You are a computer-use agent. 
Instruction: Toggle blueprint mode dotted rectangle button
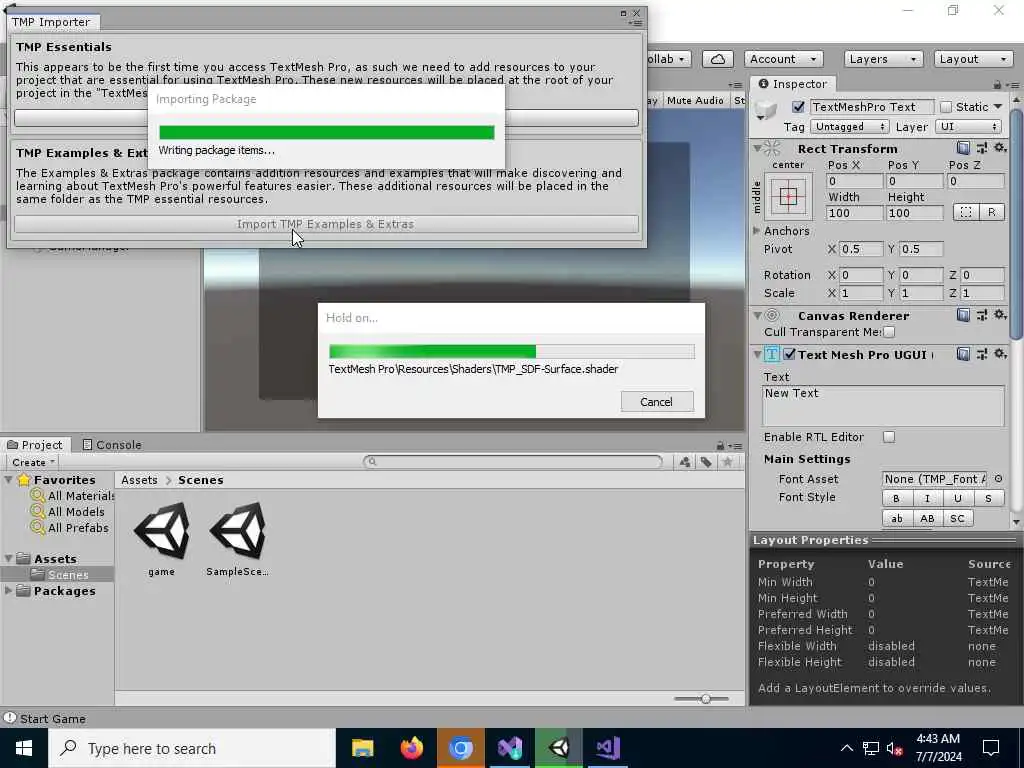point(966,212)
